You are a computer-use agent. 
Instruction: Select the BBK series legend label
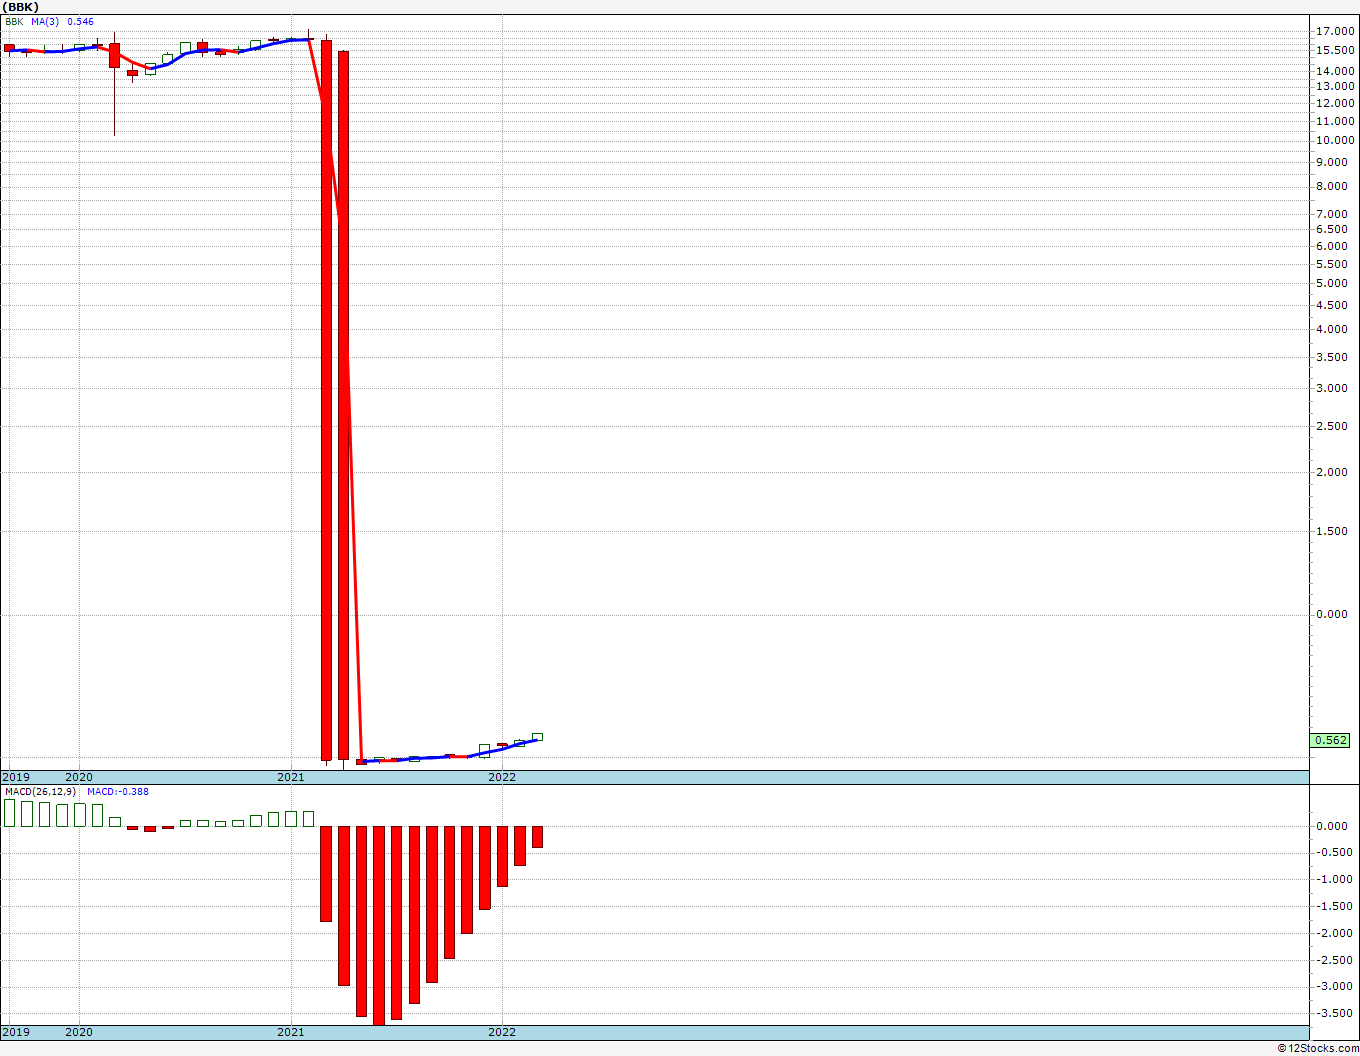14,21
